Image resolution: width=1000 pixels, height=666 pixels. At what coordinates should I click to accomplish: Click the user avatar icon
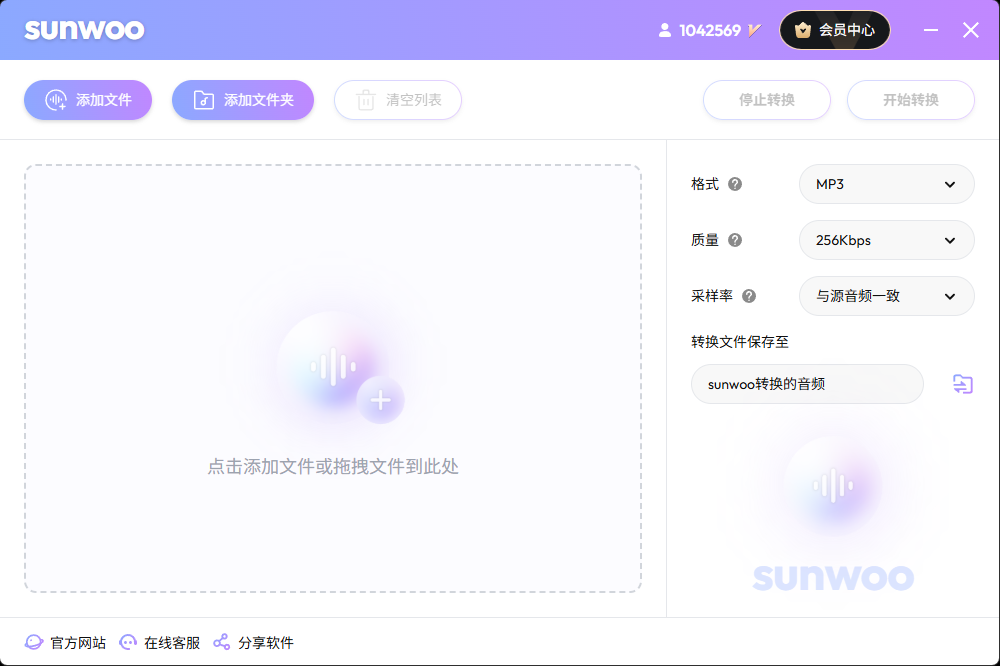click(x=665, y=30)
